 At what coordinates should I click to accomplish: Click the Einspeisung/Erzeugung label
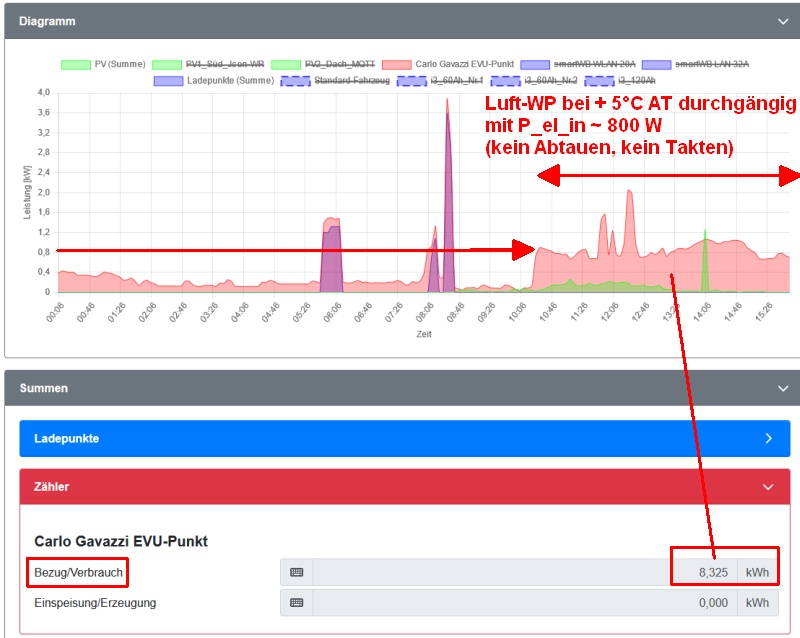pos(95,603)
